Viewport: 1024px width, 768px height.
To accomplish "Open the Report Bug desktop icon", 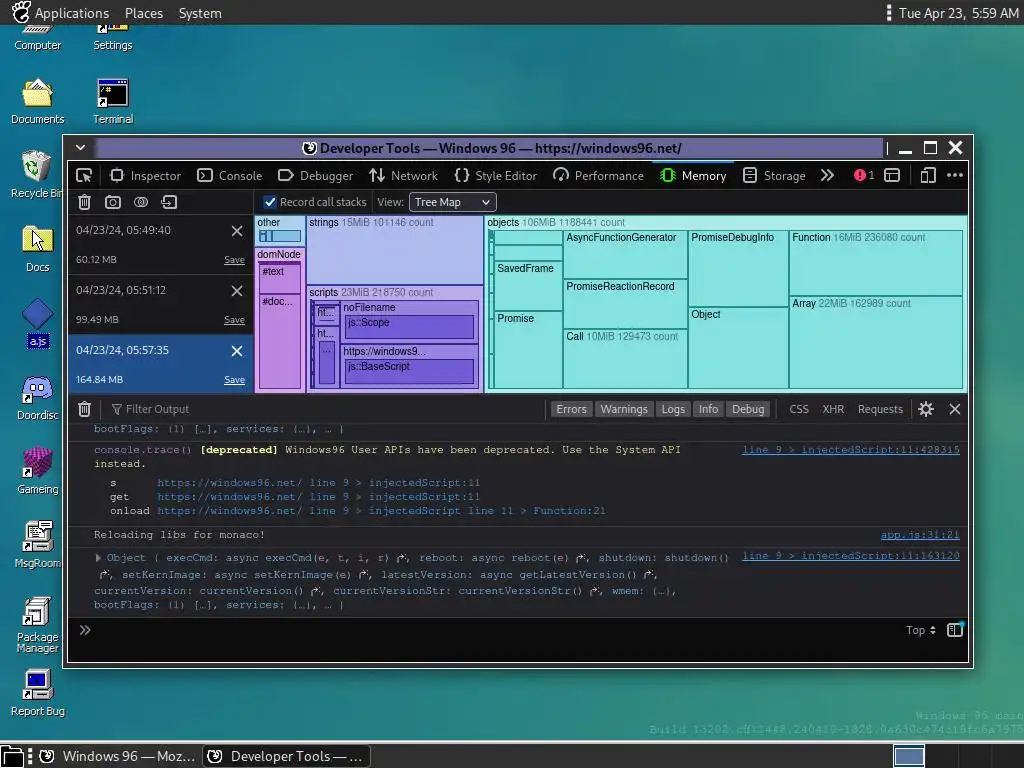I will point(37,694).
